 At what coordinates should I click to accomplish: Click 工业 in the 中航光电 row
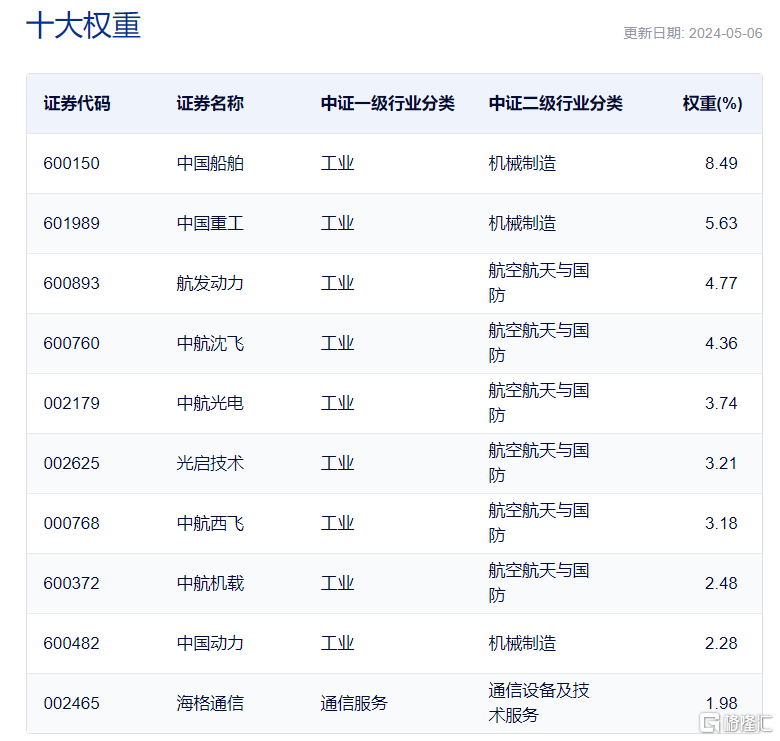[337, 403]
